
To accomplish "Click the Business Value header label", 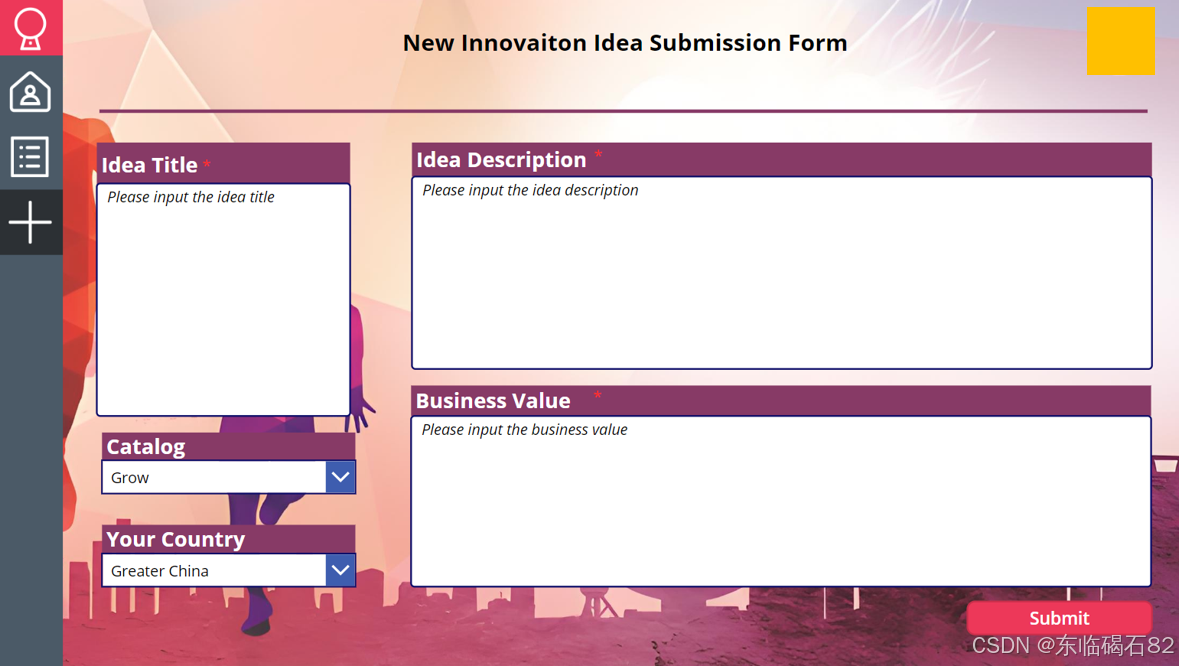I will pos(493,401).
